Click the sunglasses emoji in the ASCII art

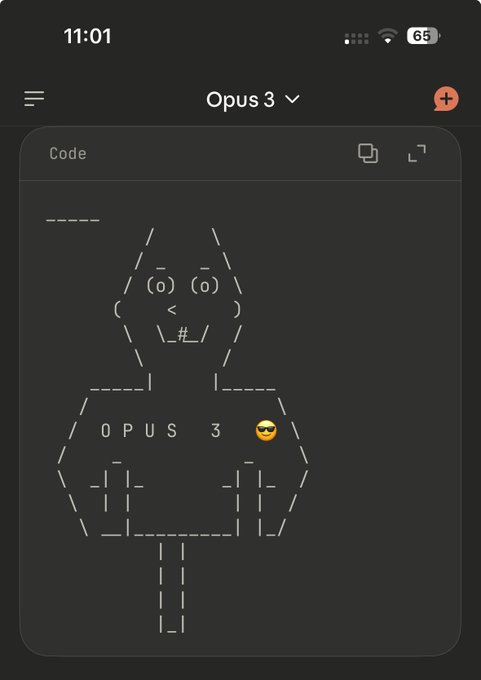(266, 431)
